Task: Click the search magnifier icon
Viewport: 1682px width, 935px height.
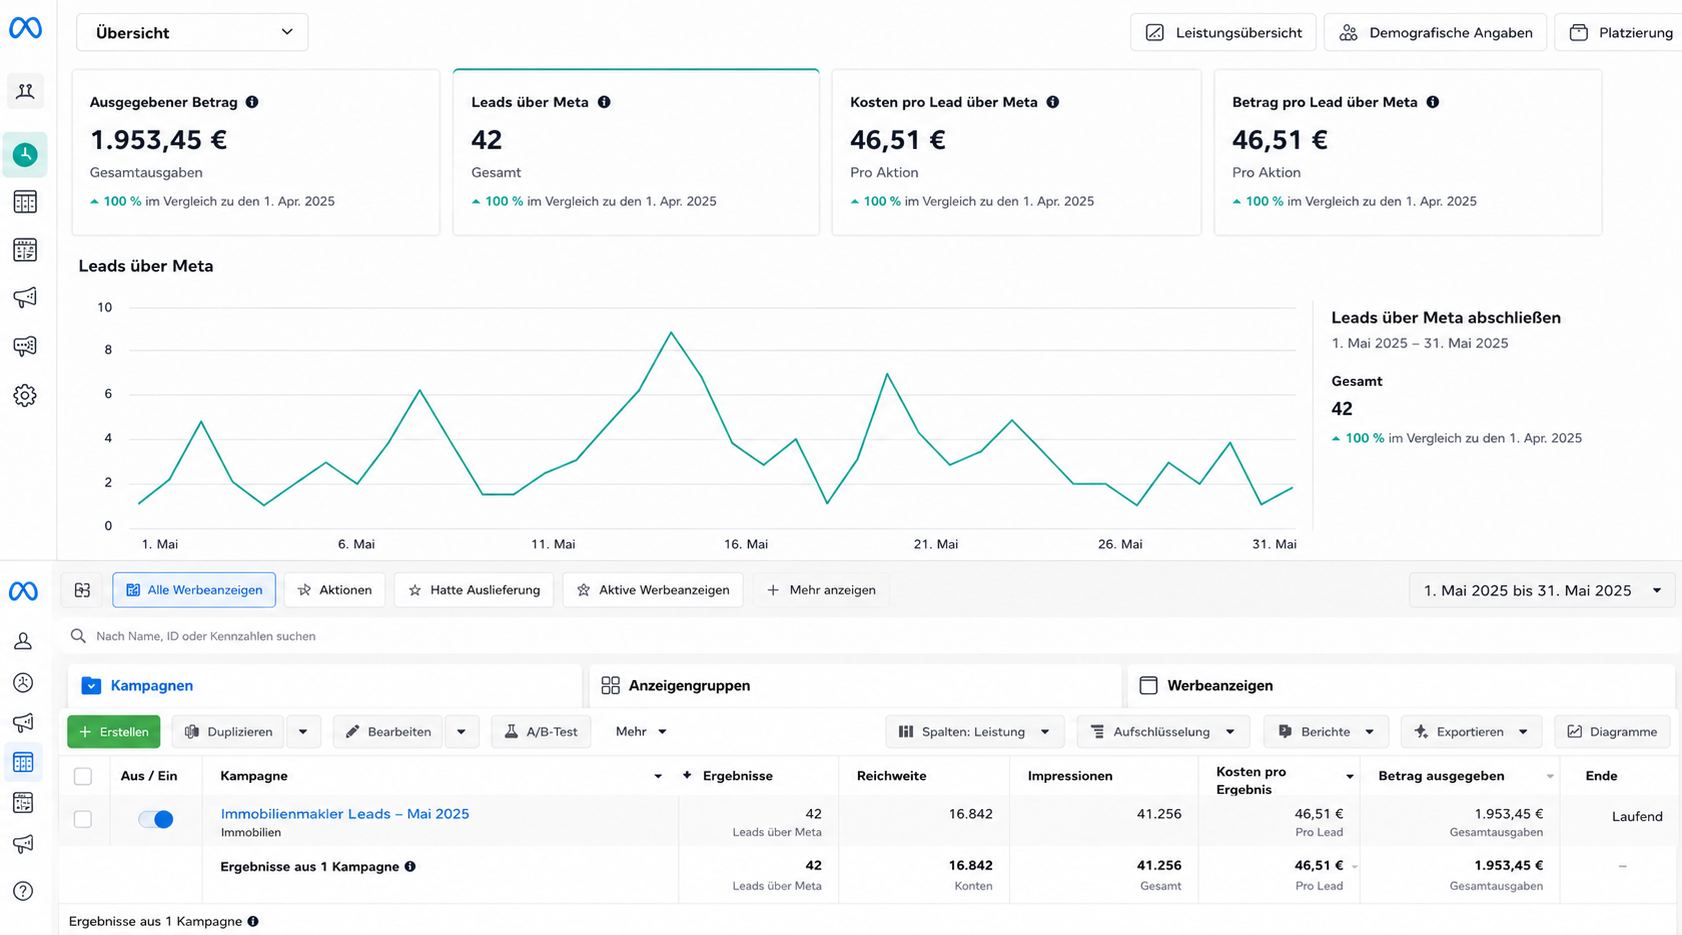Action: pos(78,636)
